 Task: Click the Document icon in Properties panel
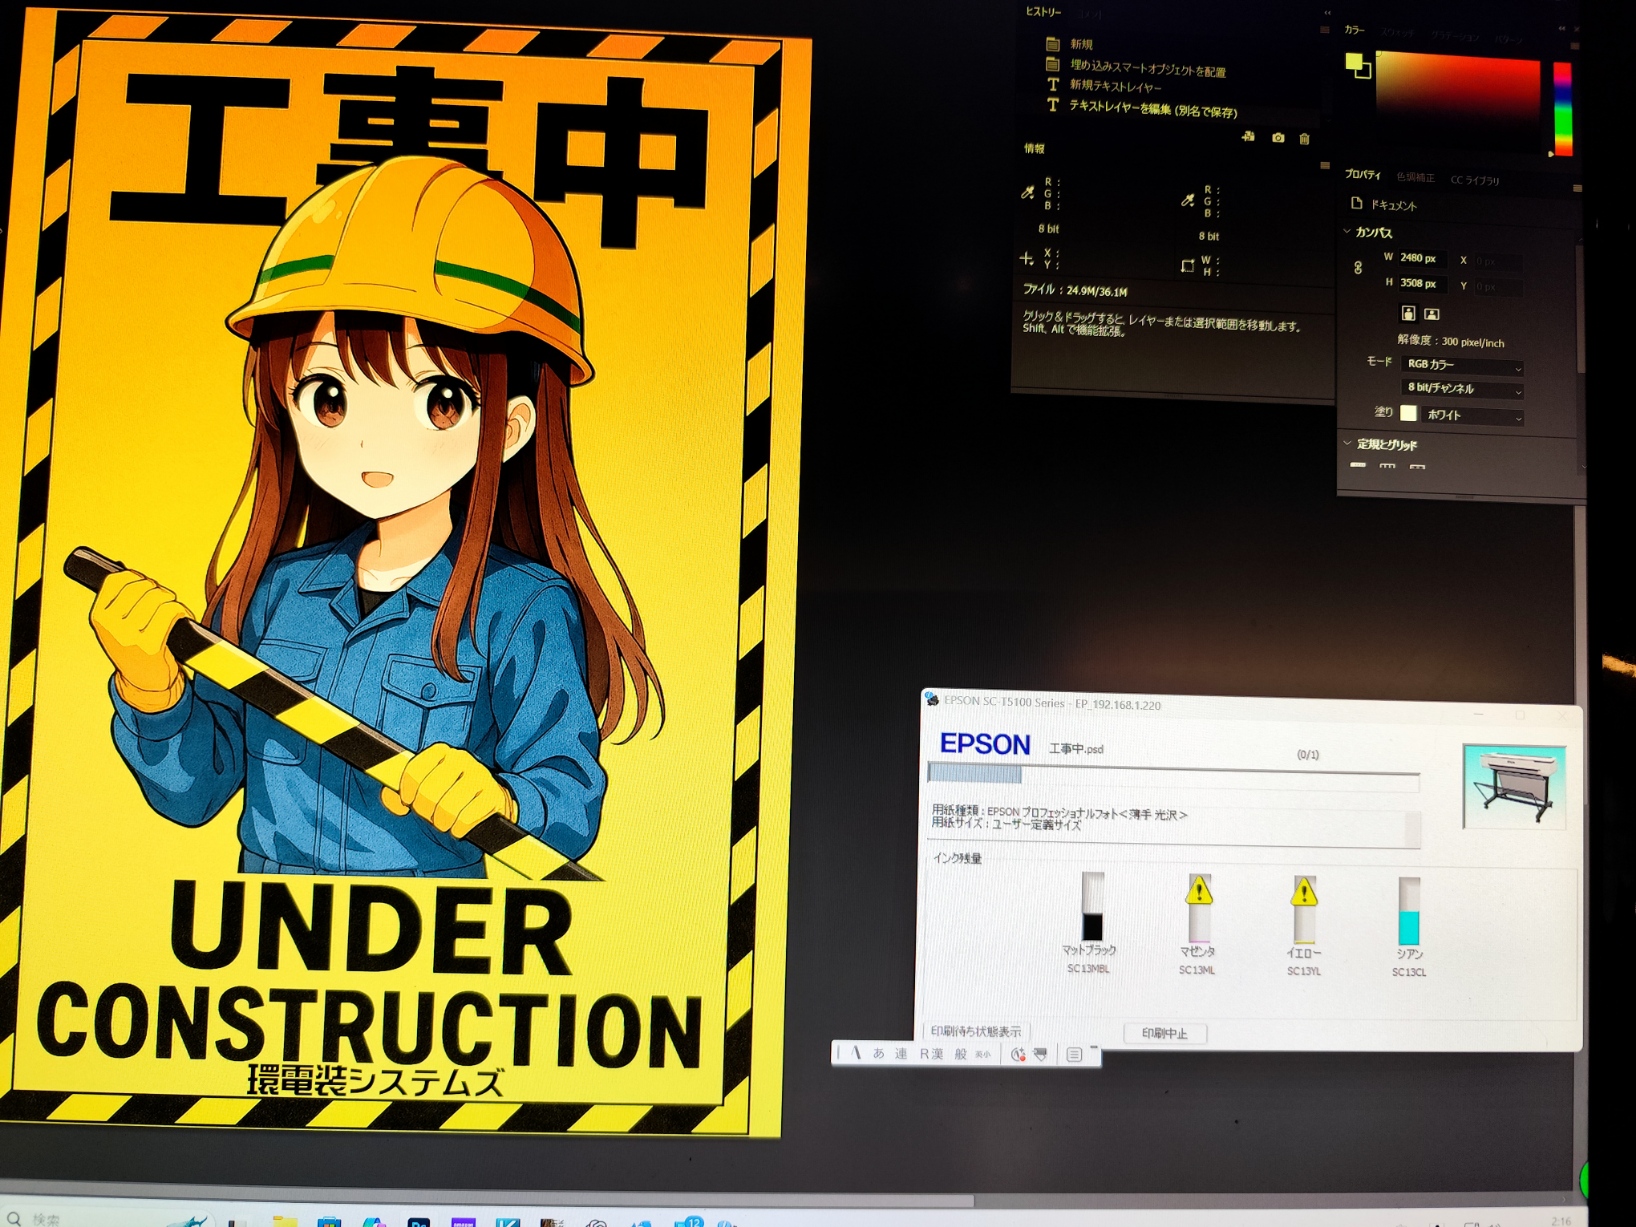(1357, 203)
